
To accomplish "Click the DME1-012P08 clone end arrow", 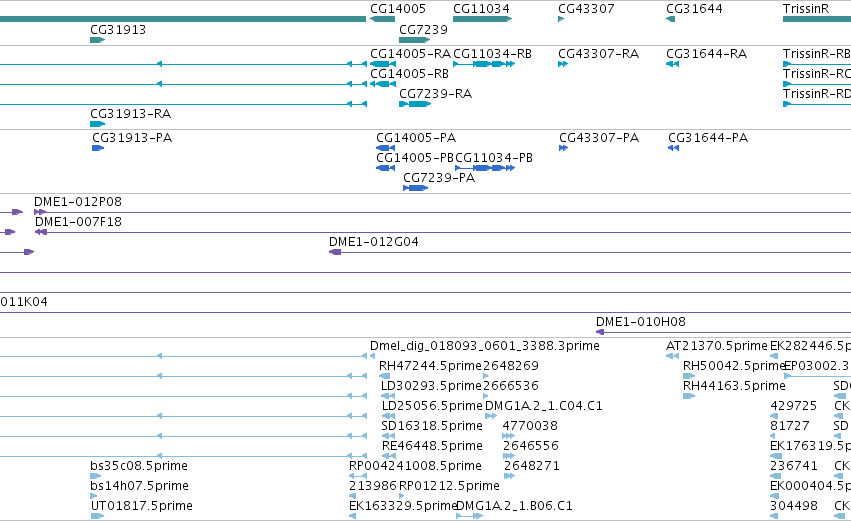I will [40, 212].
